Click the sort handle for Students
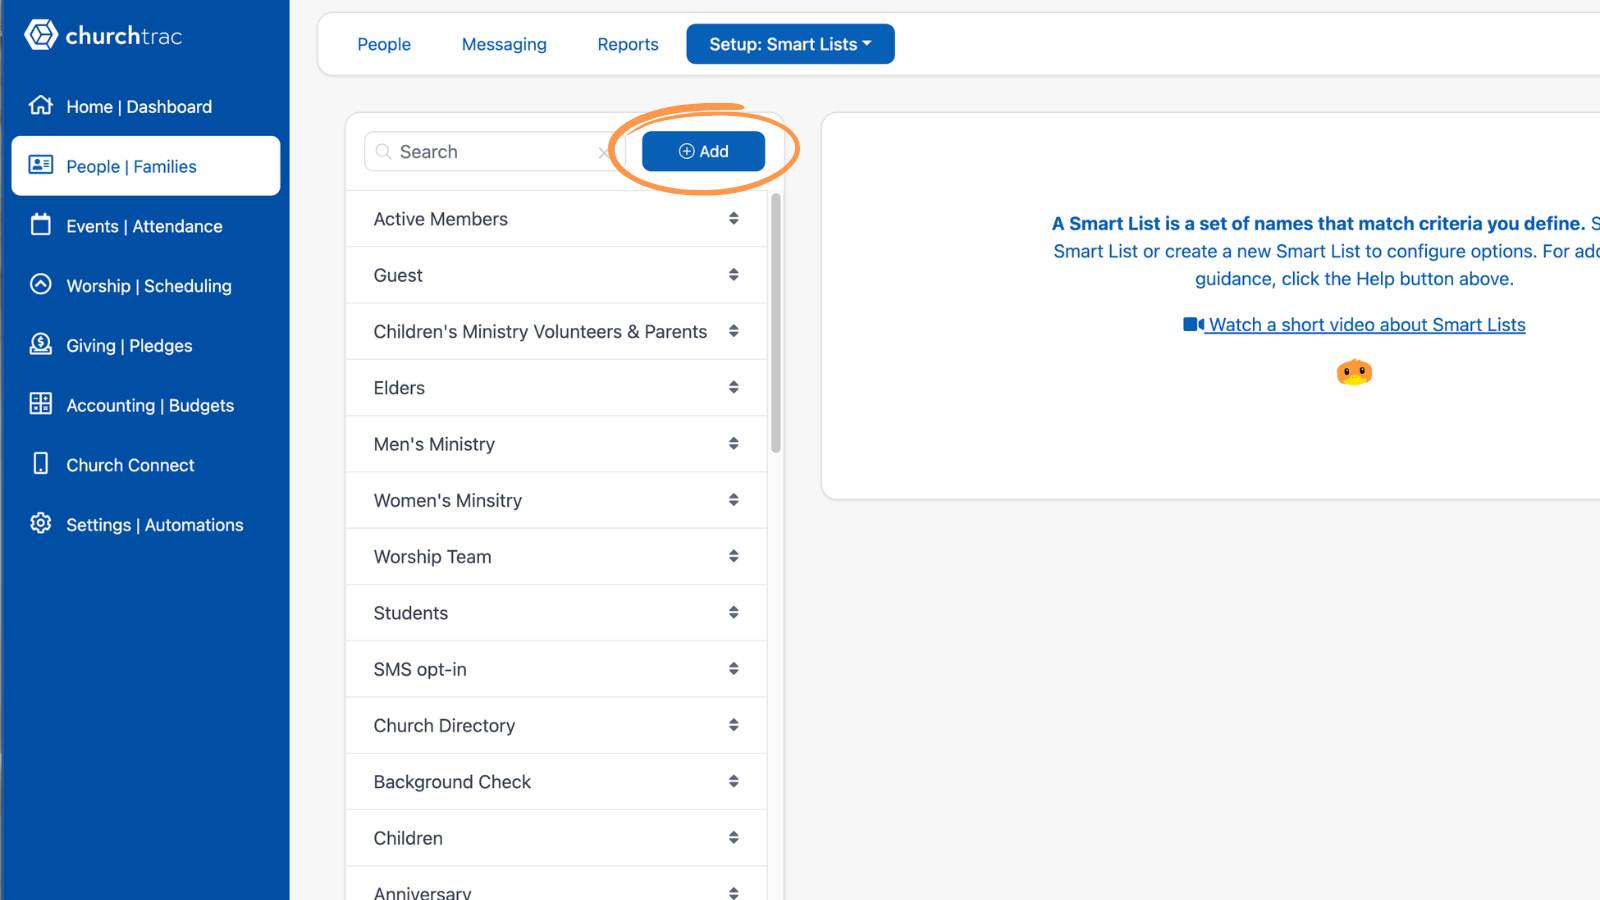Viewport: 1600px width, 900px height. pyautogui.click(x=734, y=613)
